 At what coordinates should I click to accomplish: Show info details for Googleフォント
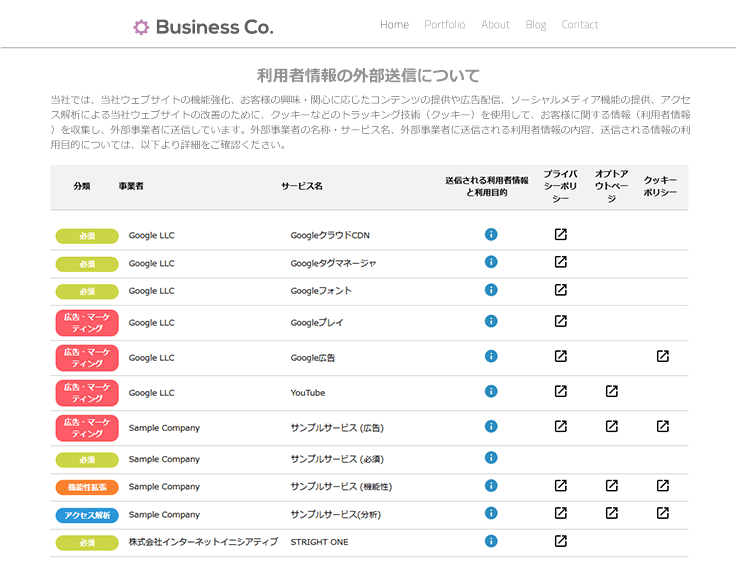click(x=491, y=290)
